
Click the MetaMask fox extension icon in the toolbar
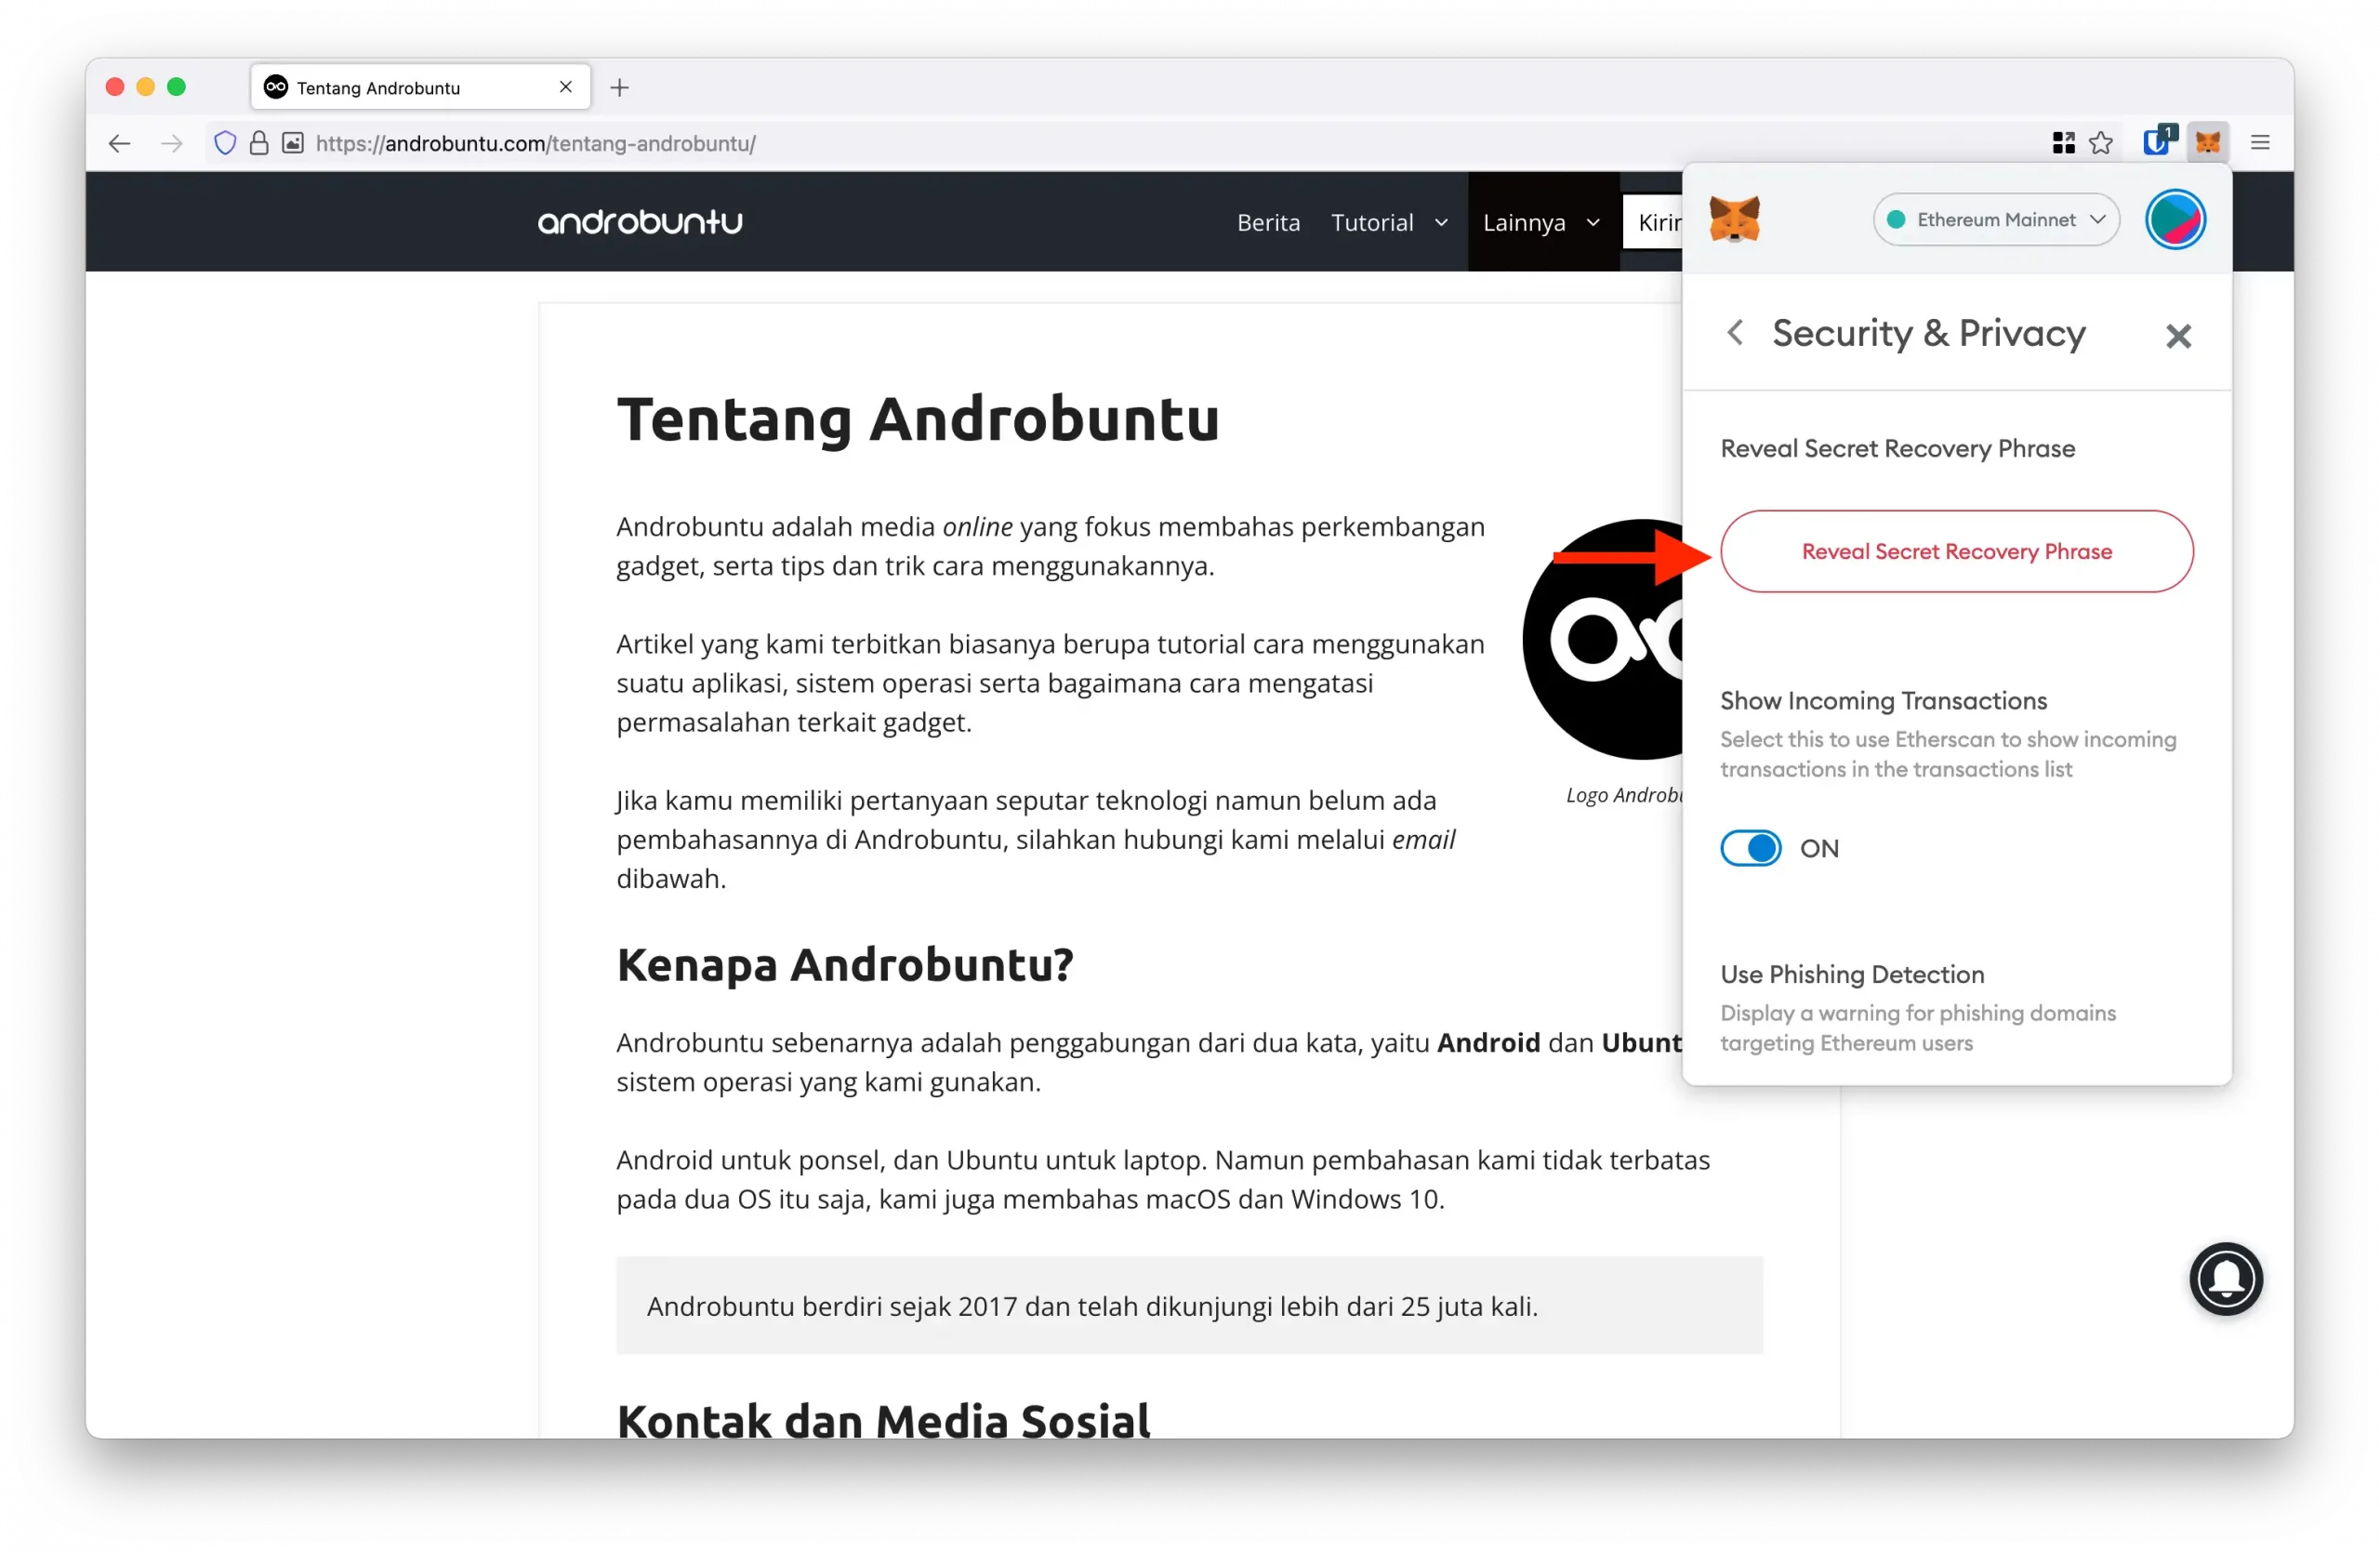pyautogui.click(x=2207, y=143)
